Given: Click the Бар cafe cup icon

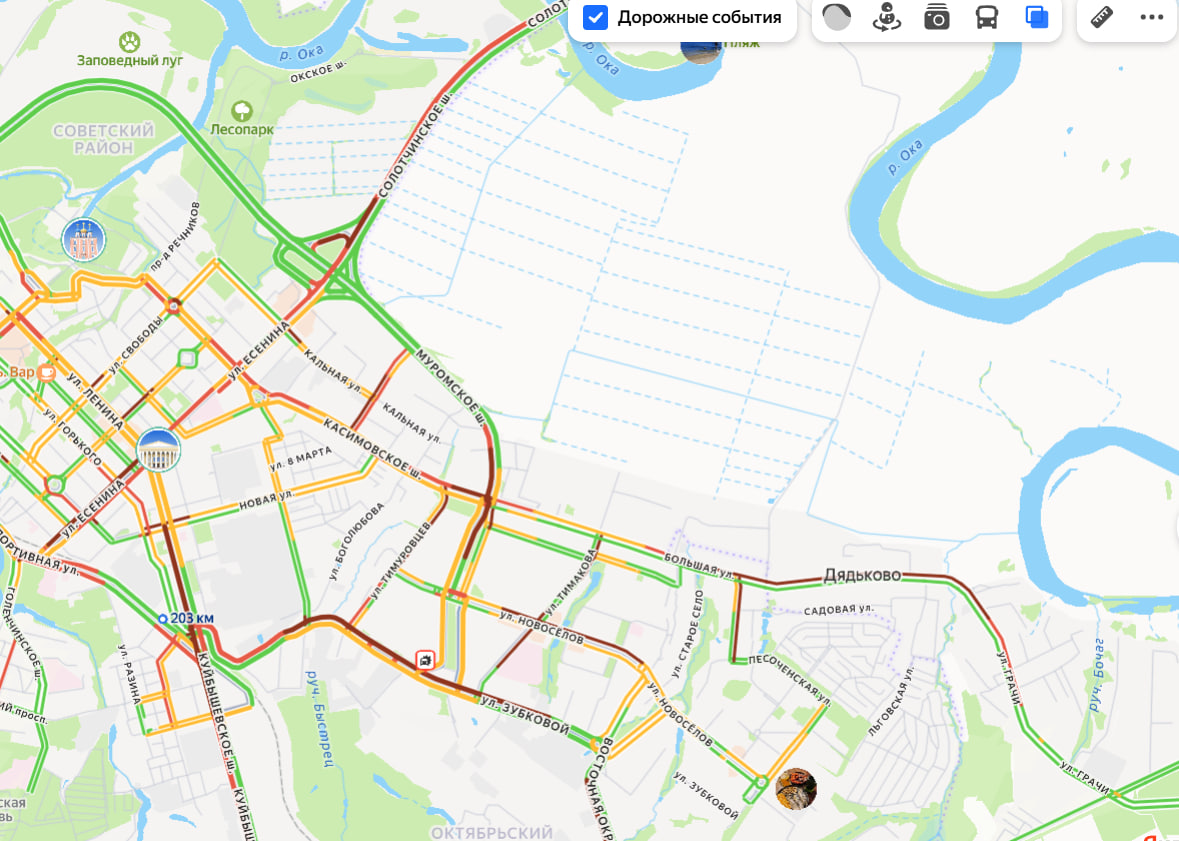Looking at the screenshot, I should click(x=47, y=372).
